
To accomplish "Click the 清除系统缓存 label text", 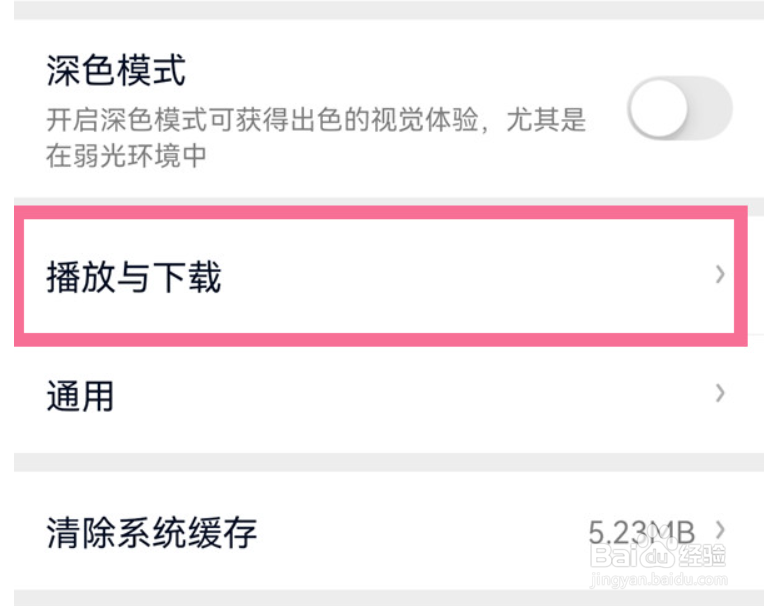I will coord(152,532).
